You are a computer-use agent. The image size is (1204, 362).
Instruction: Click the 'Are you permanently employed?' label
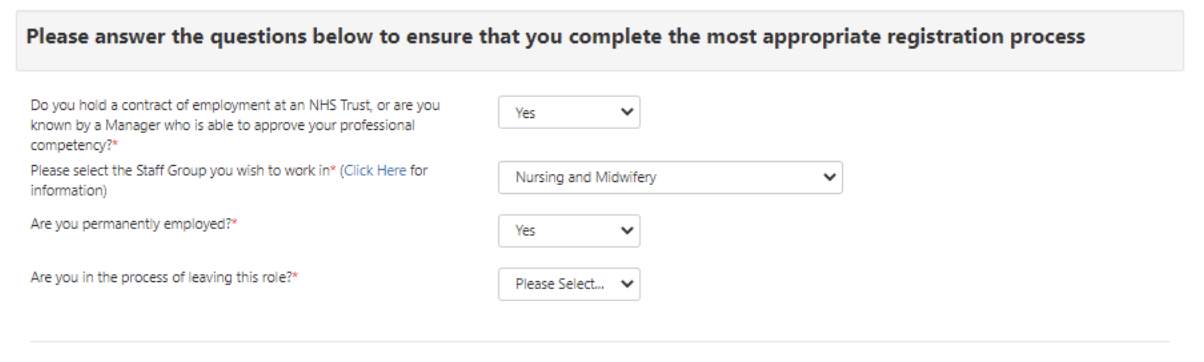click(134, 223)
